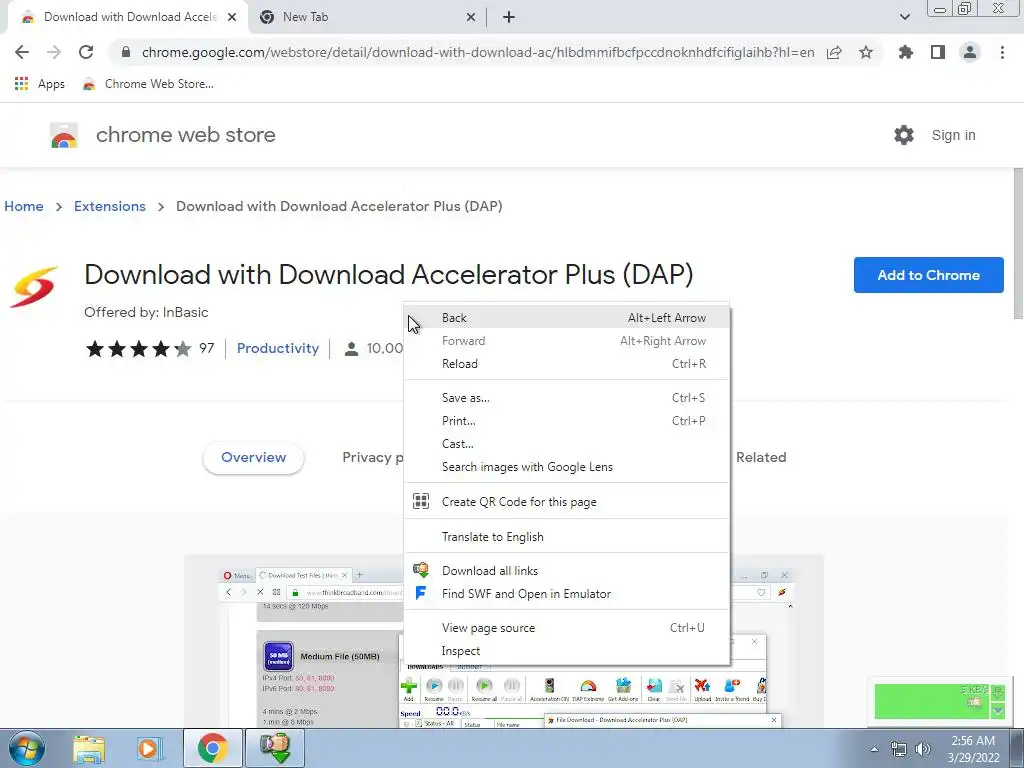Close the Download with Download Accelerator tab

232,18
